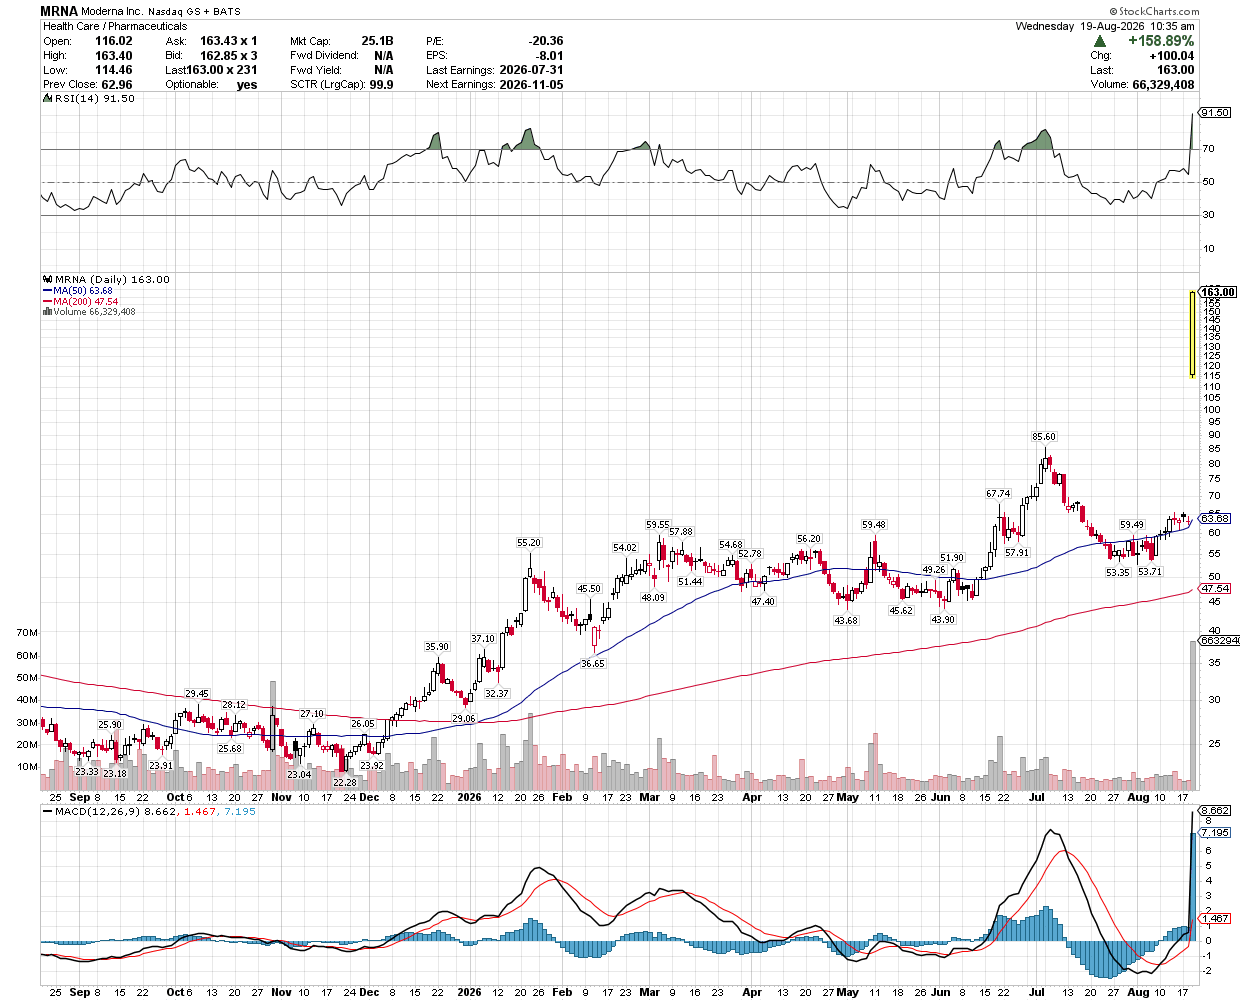Click the 55.20 price label

pyautogui.click(x=528, y=543)
